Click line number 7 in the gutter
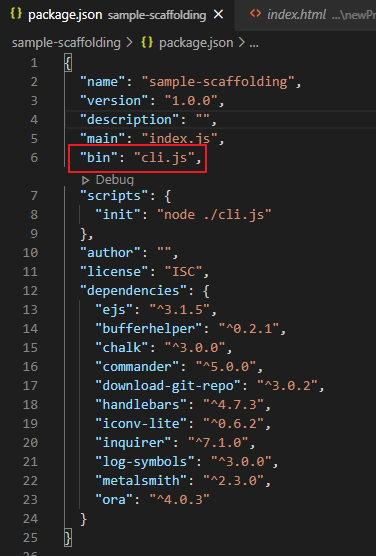The image size is (376, 556). 34,196
